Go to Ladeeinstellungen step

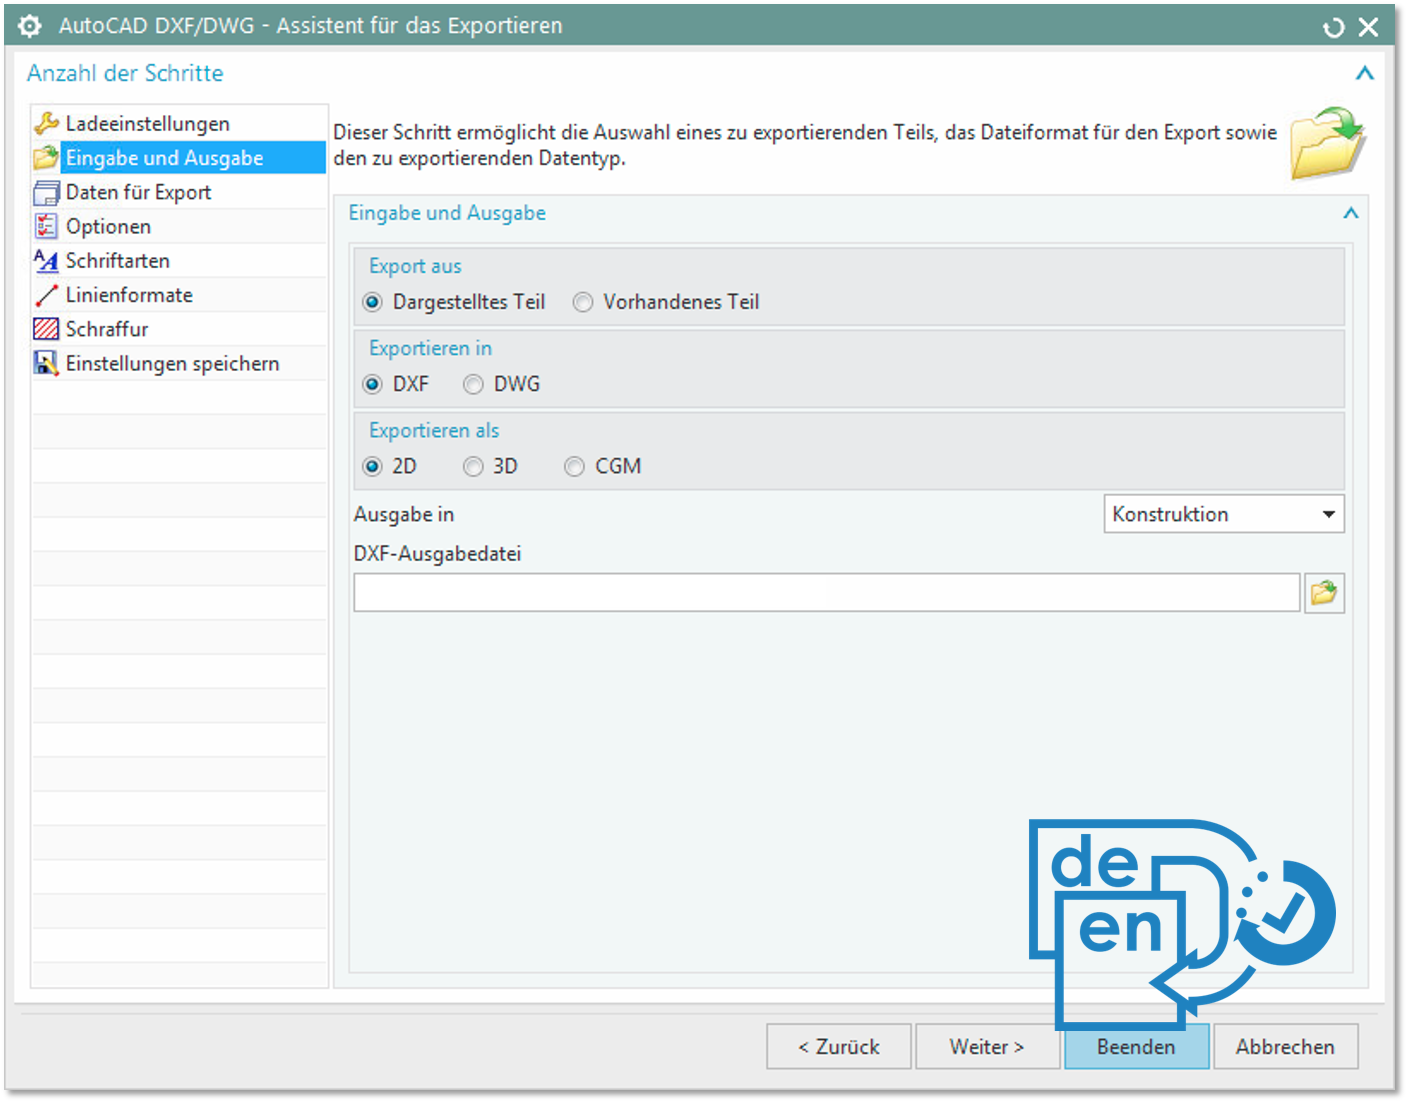pyautogui.click(x=179, y=123)
